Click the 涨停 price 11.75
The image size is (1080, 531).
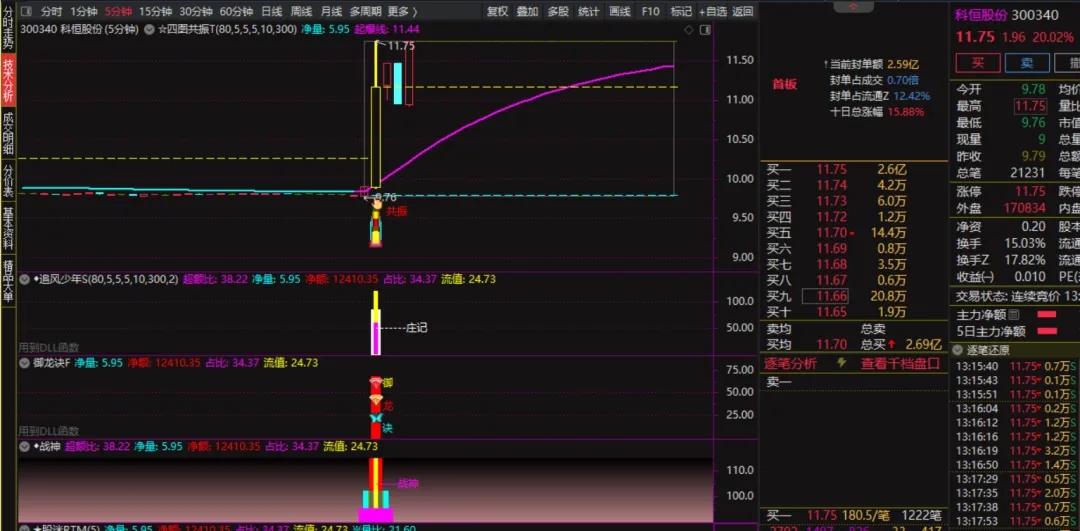pos(1030,191)
